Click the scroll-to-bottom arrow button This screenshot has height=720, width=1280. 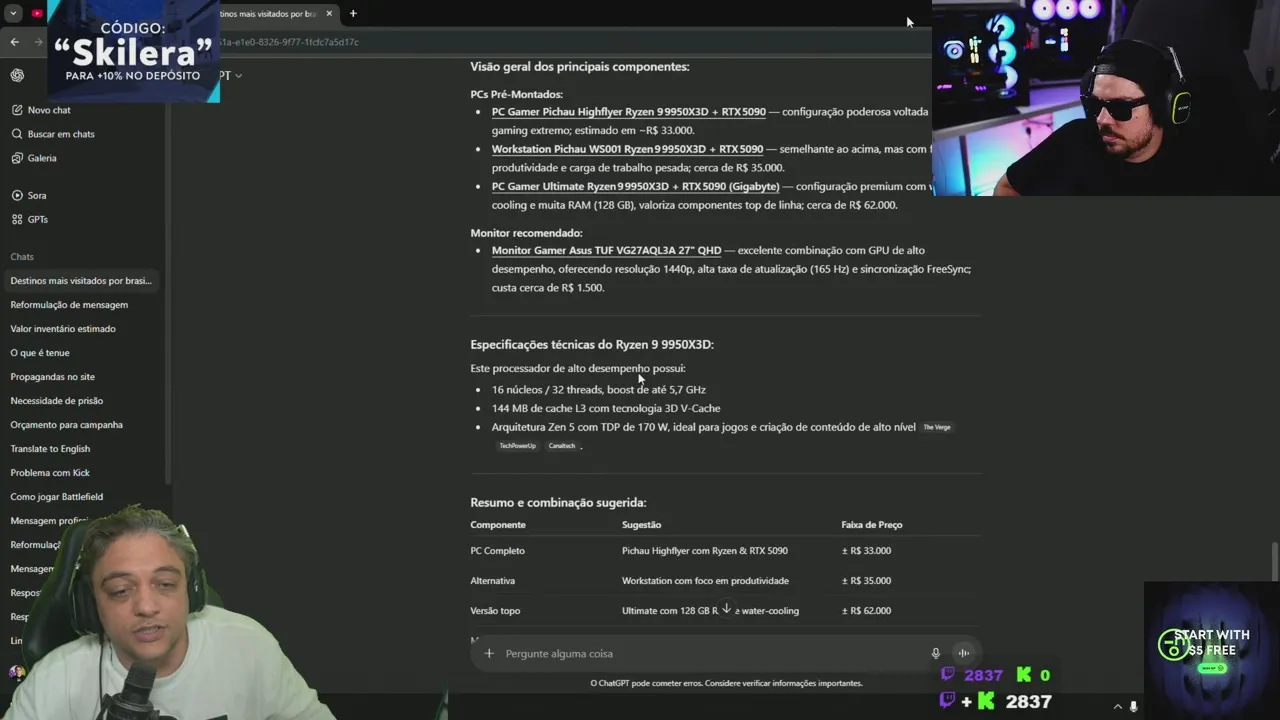(x=726, y=609)
